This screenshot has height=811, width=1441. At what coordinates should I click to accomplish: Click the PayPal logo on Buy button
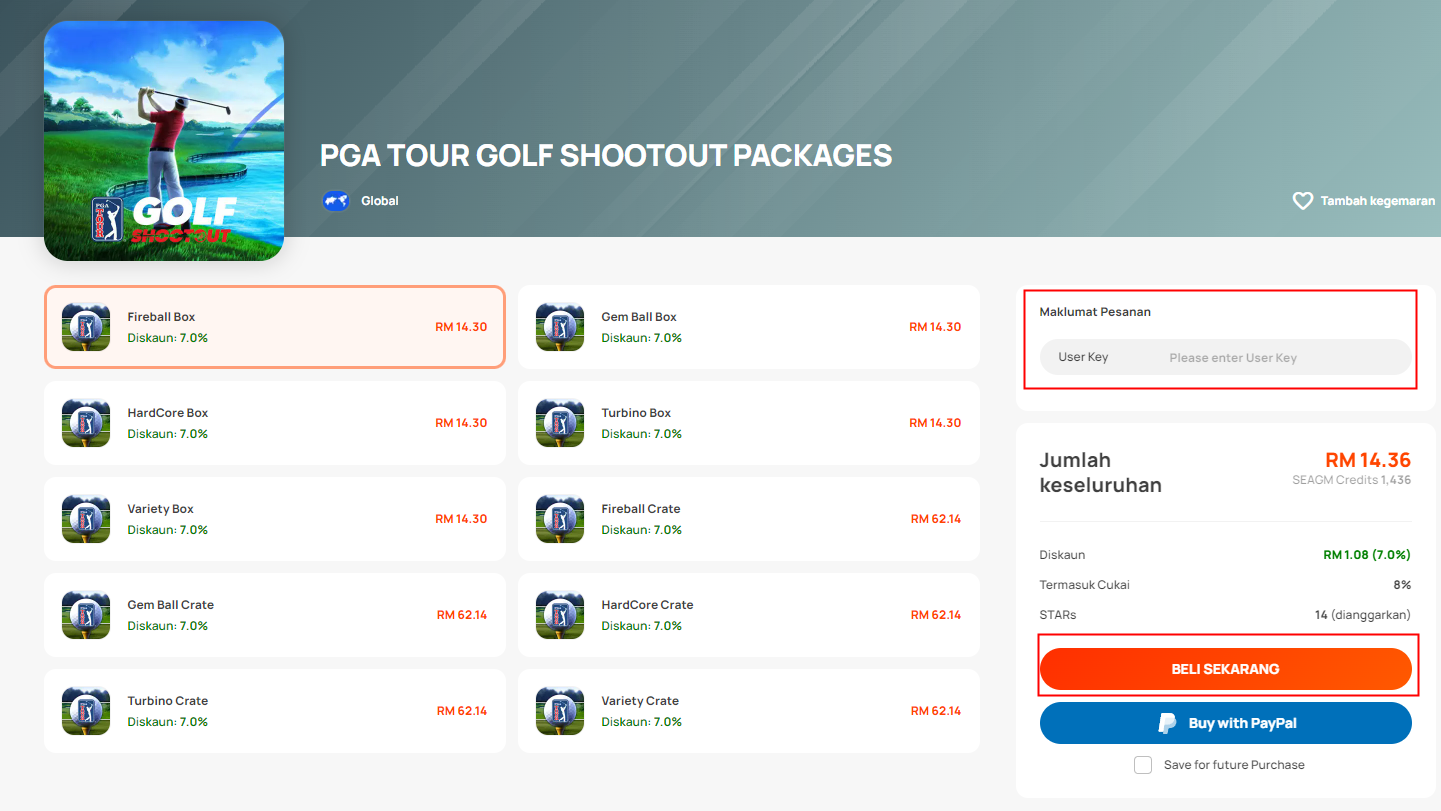(1167, 723)
